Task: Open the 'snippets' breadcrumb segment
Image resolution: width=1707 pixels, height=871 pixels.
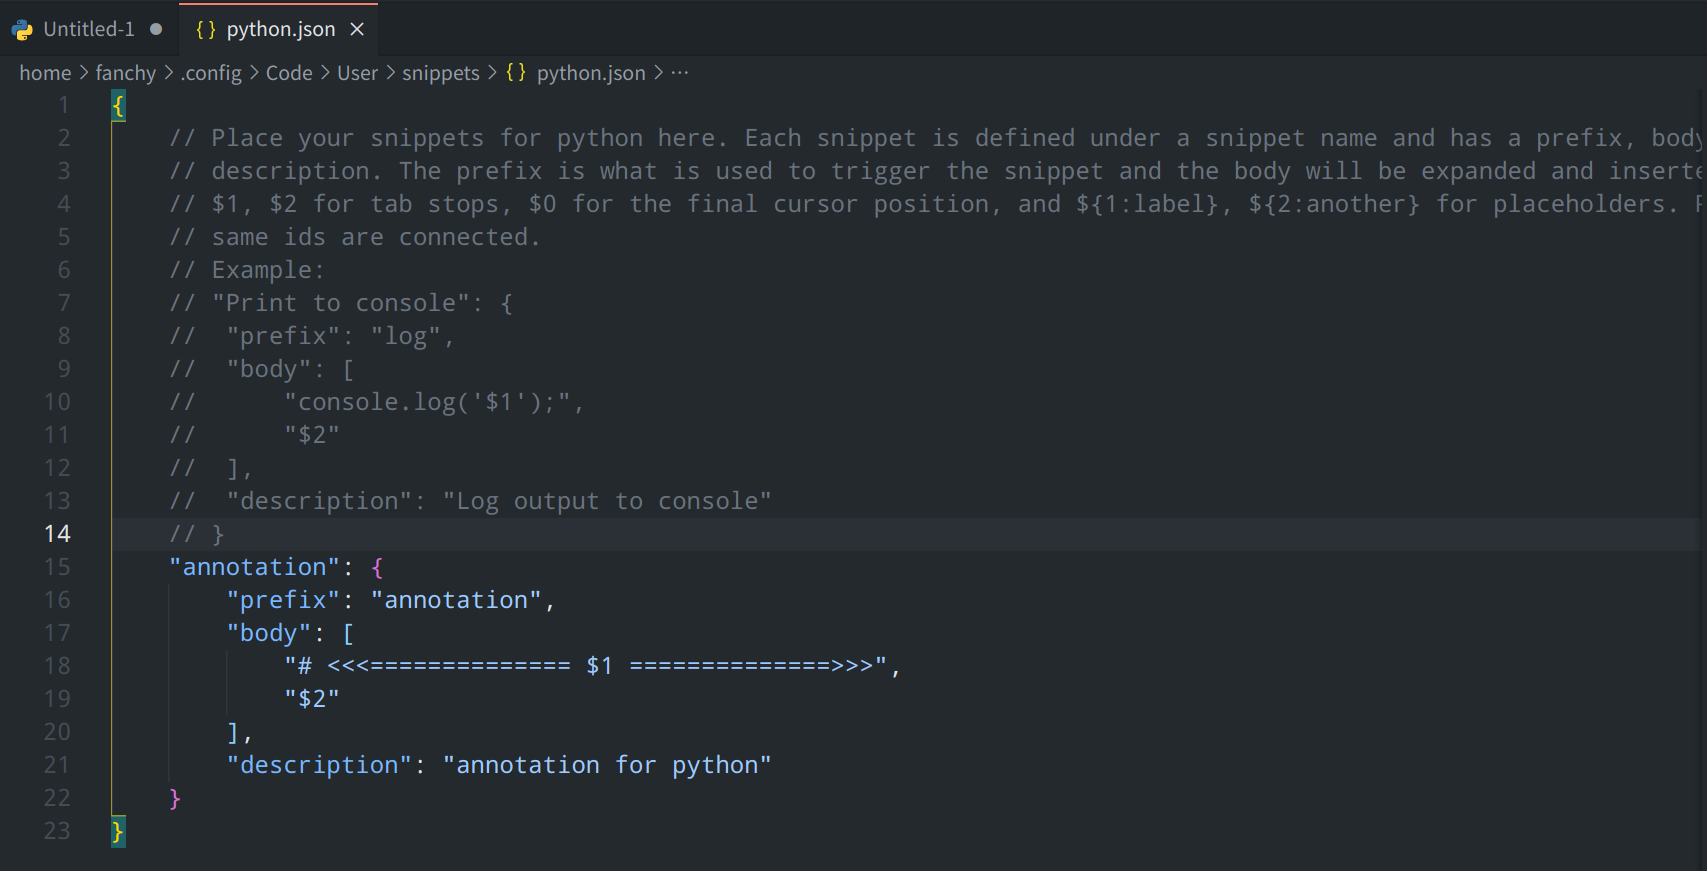Action: point(441,73)
